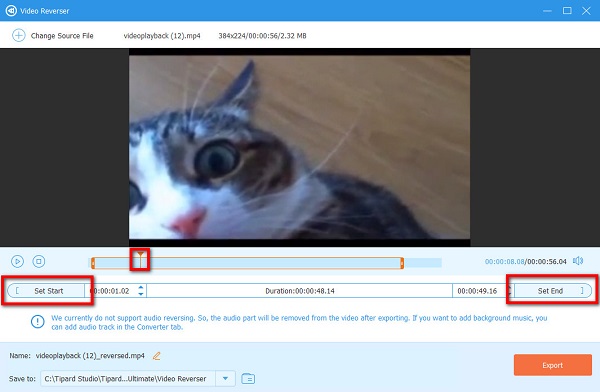Decrease the start time with the down arrow
Screen dimensions: 600x392
pyautogui.click(x=141, y=294)
